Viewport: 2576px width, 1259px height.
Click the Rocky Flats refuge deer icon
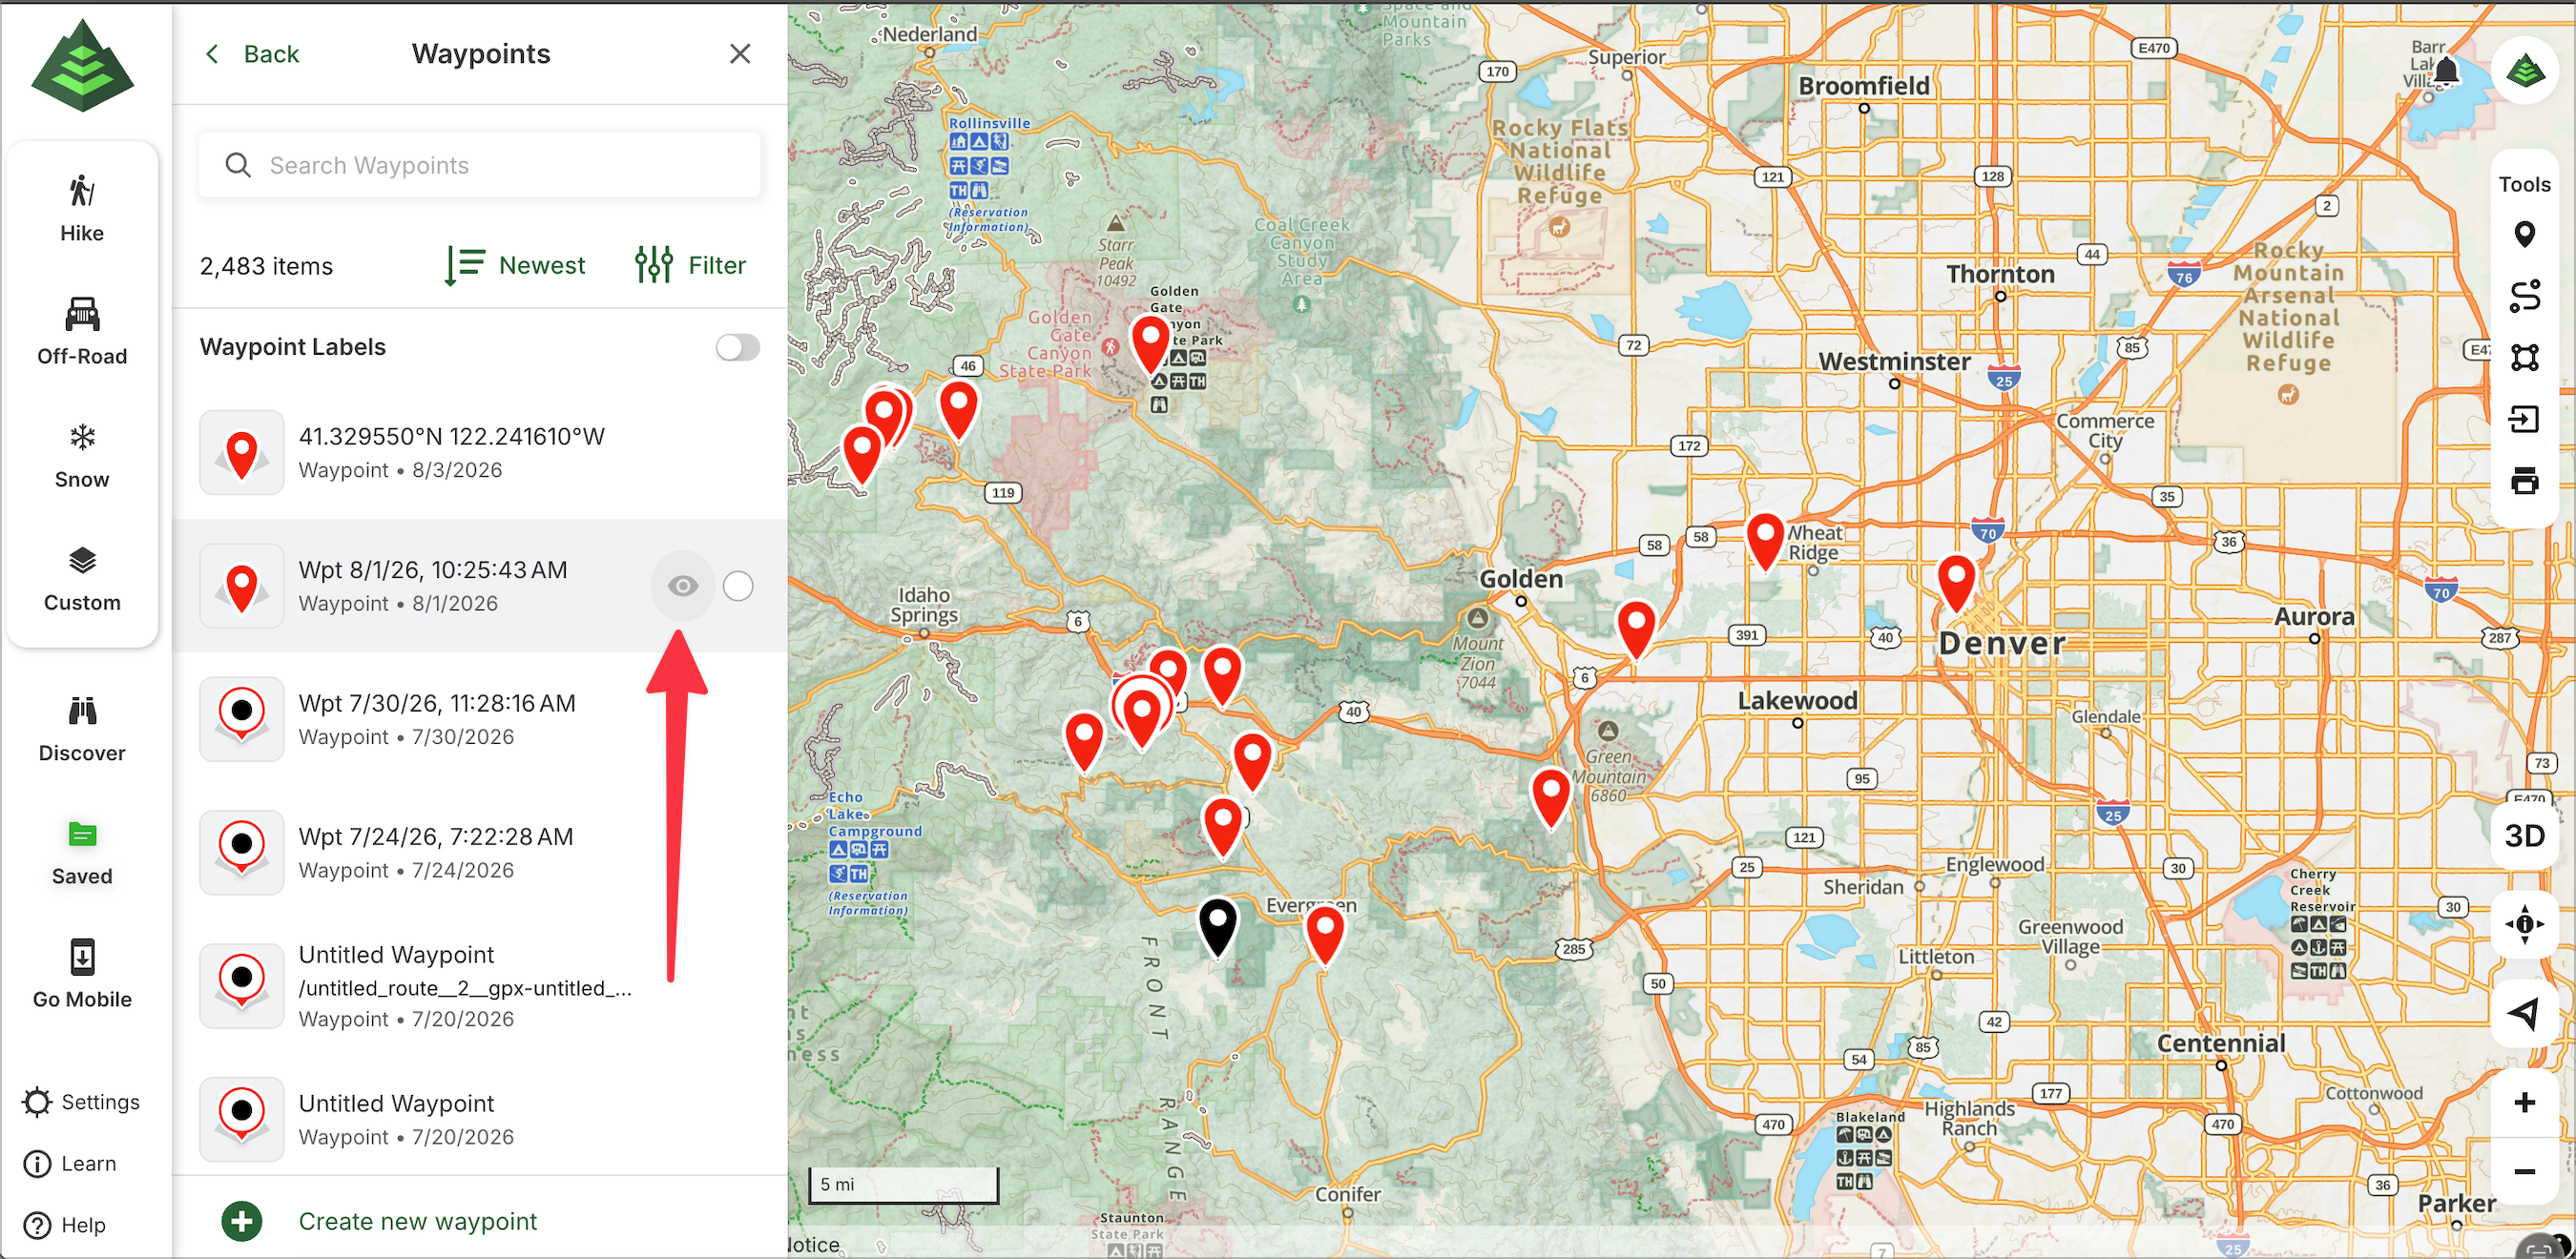tap(1558, 226)
